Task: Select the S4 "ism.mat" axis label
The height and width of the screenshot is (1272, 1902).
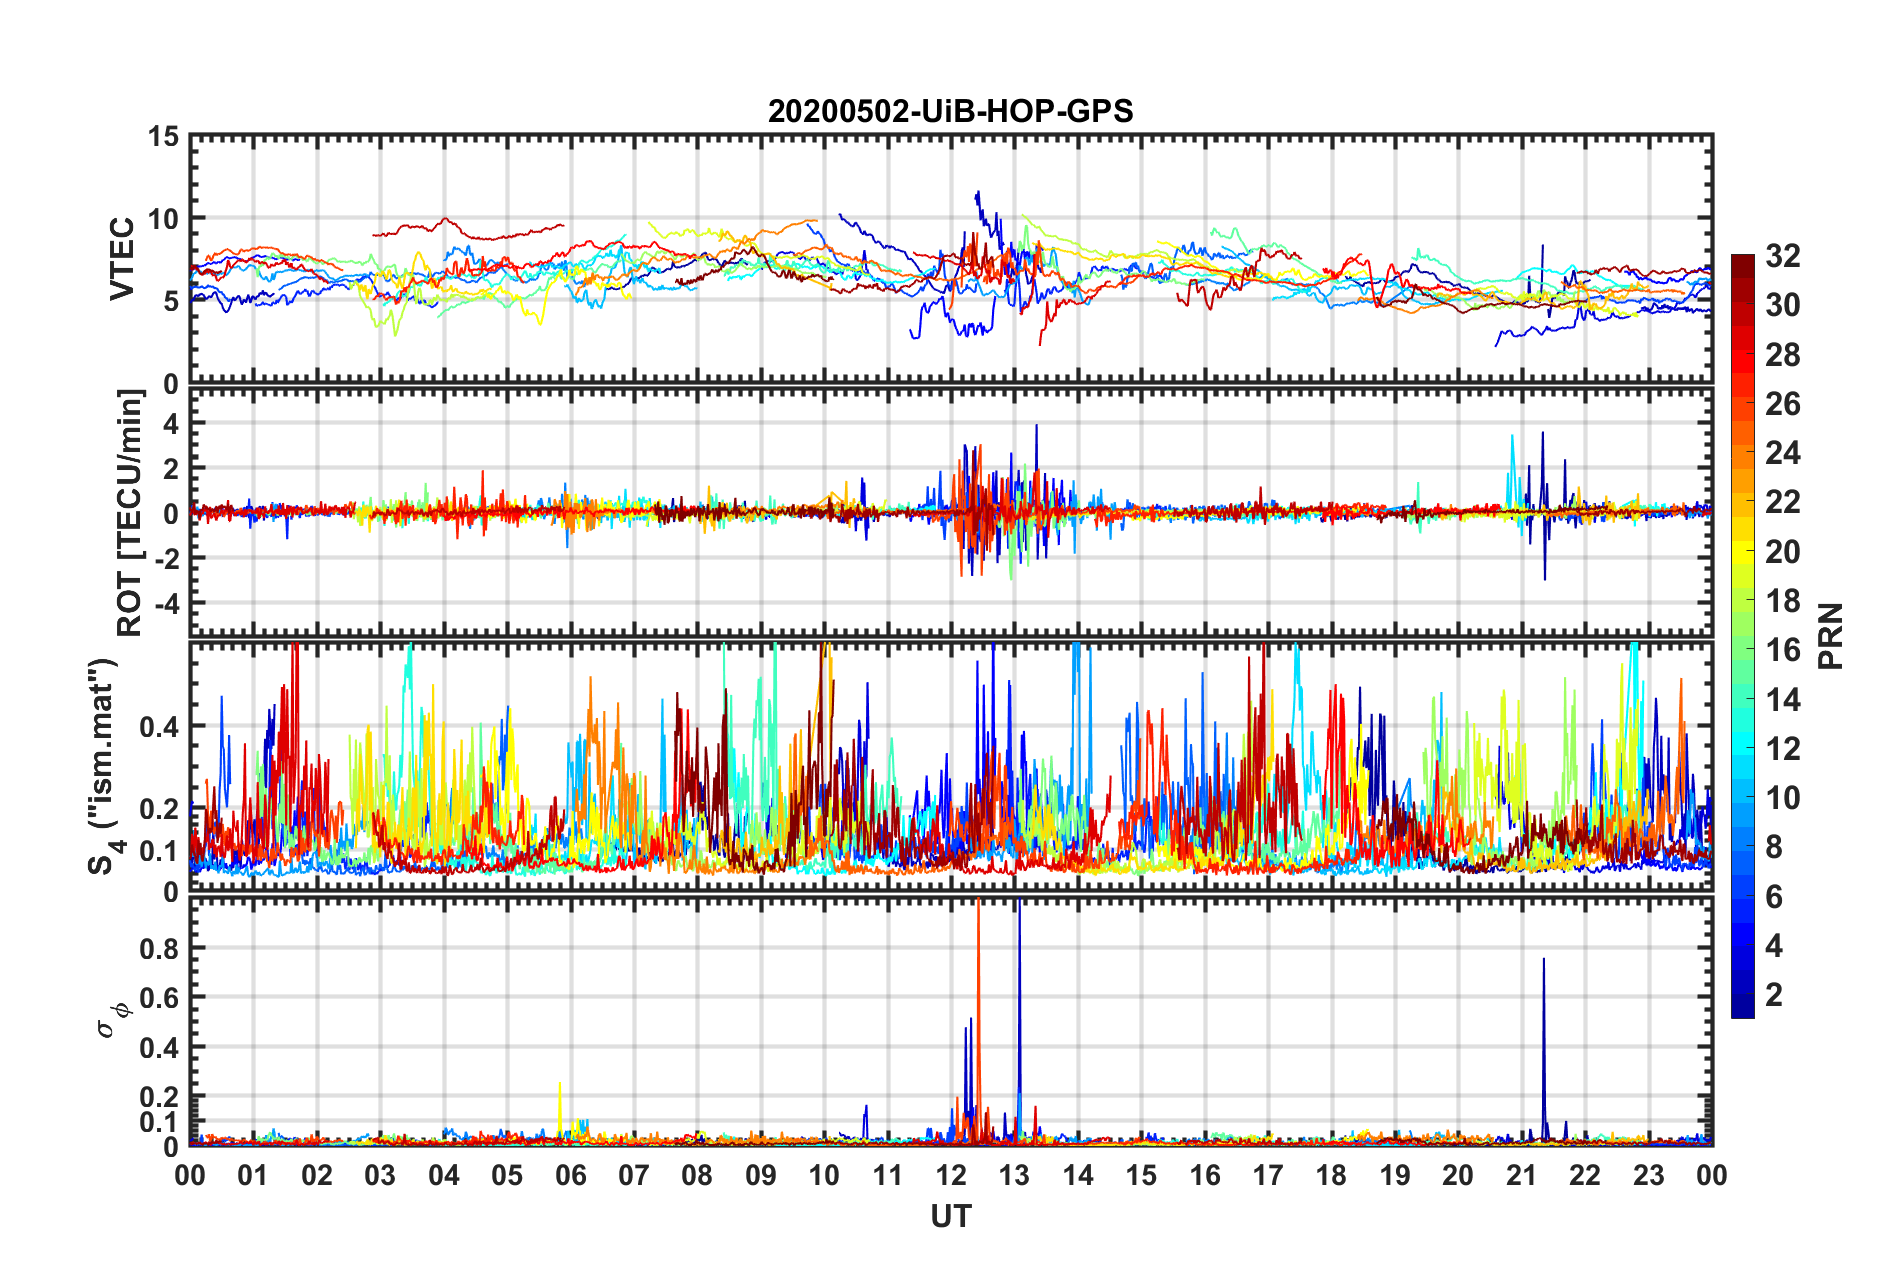Action: click(x=104, y=766)
